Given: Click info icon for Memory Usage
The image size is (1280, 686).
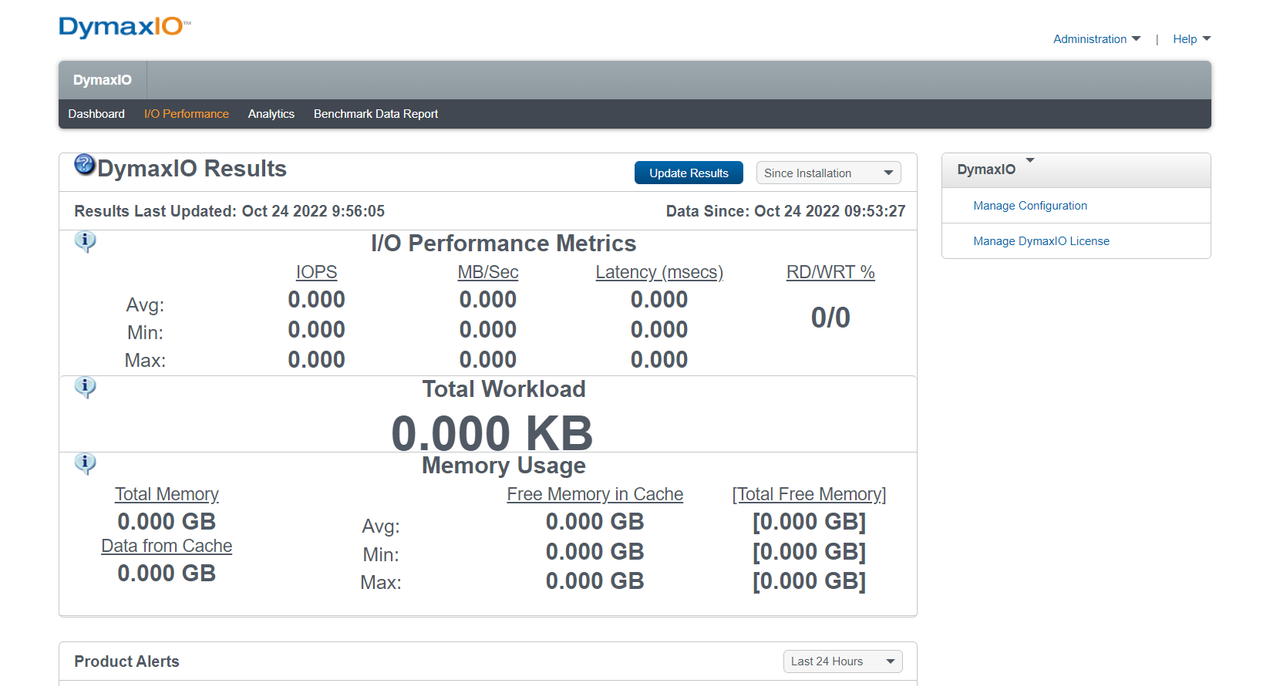Looking at the screenshot, I should pos(86,463).
